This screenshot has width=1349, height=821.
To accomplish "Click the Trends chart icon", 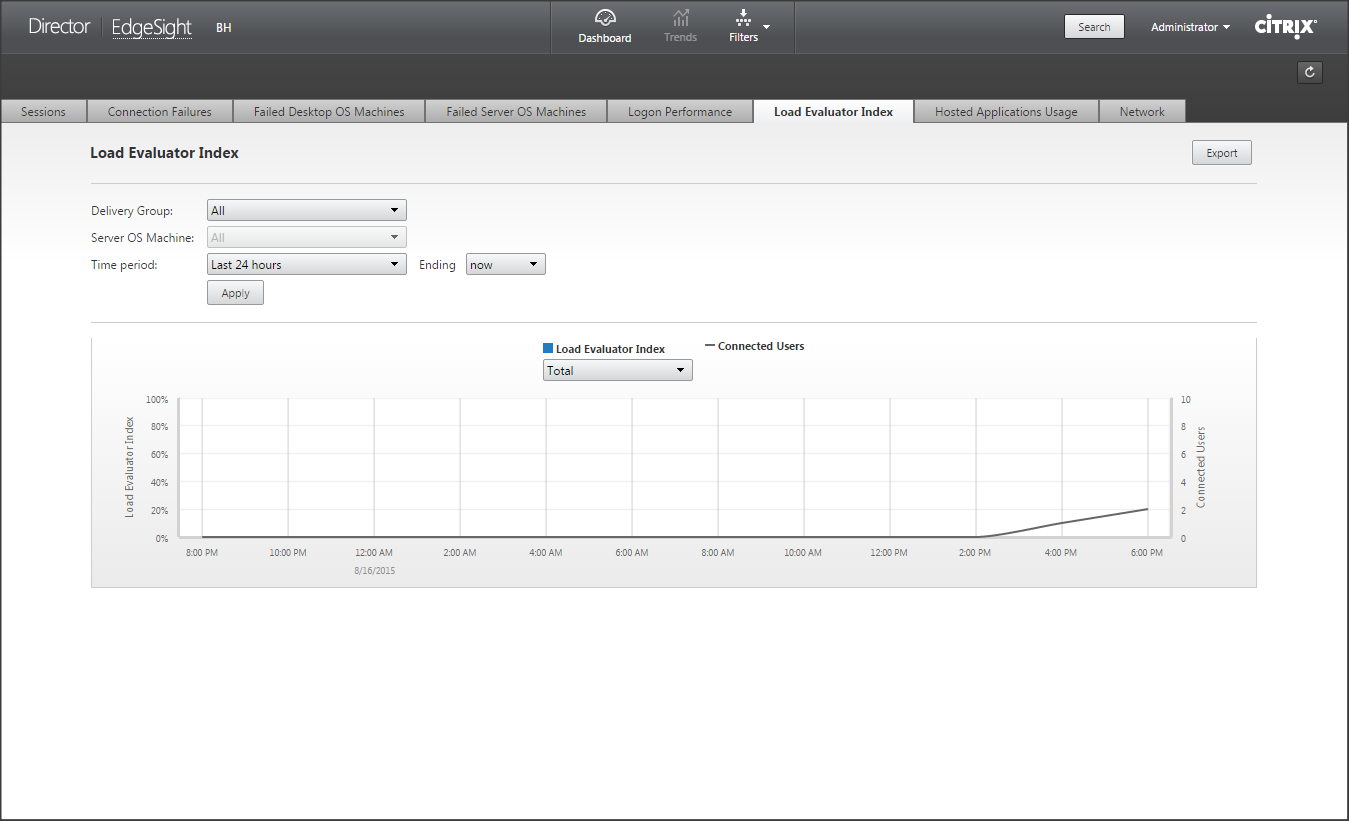I will [x=680, y=18].
